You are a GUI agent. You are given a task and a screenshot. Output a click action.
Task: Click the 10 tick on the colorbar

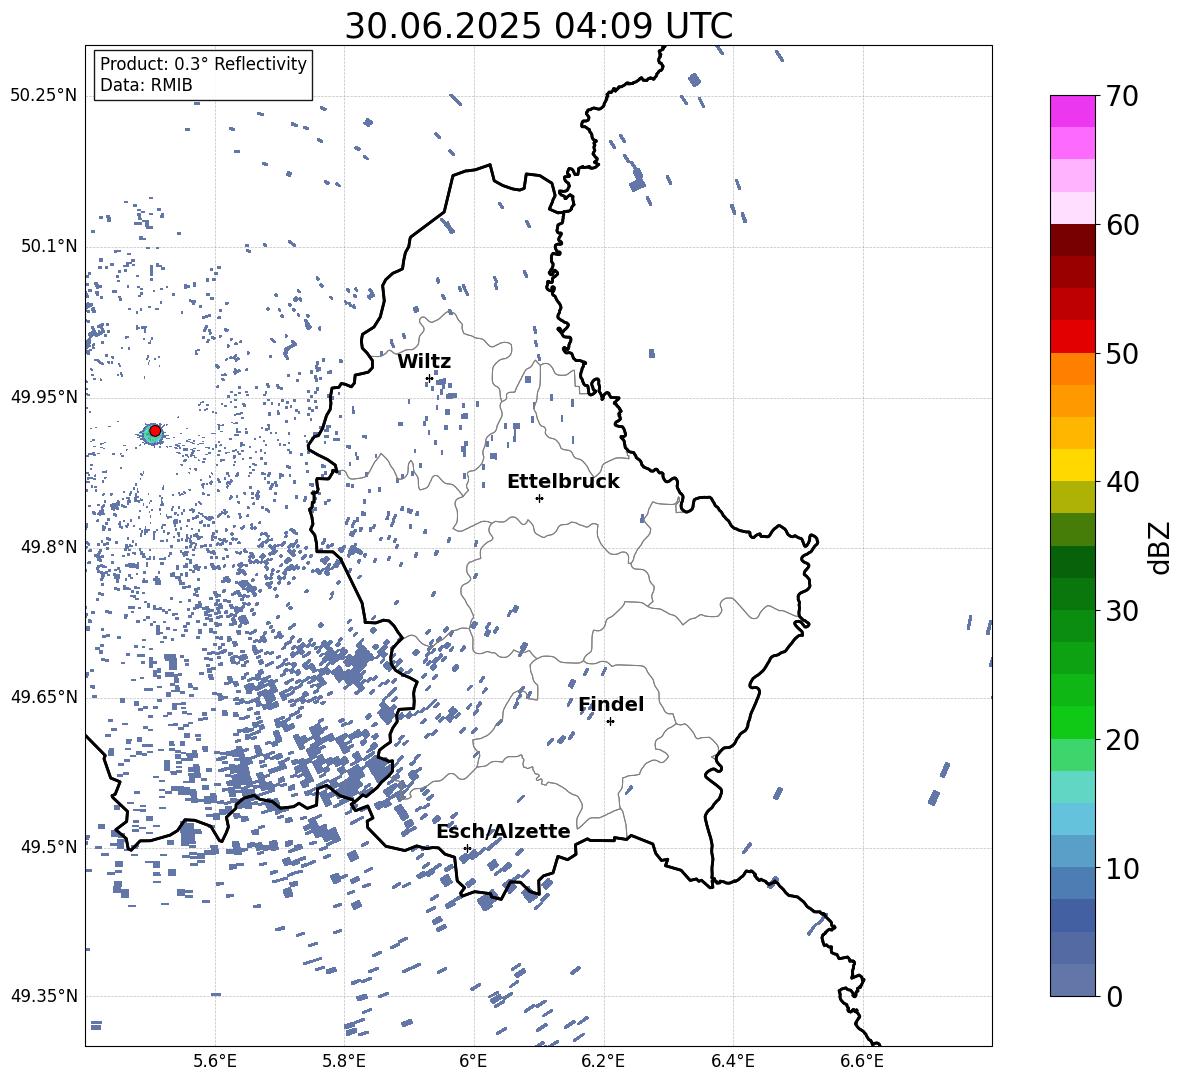(x=1121, y=868)
